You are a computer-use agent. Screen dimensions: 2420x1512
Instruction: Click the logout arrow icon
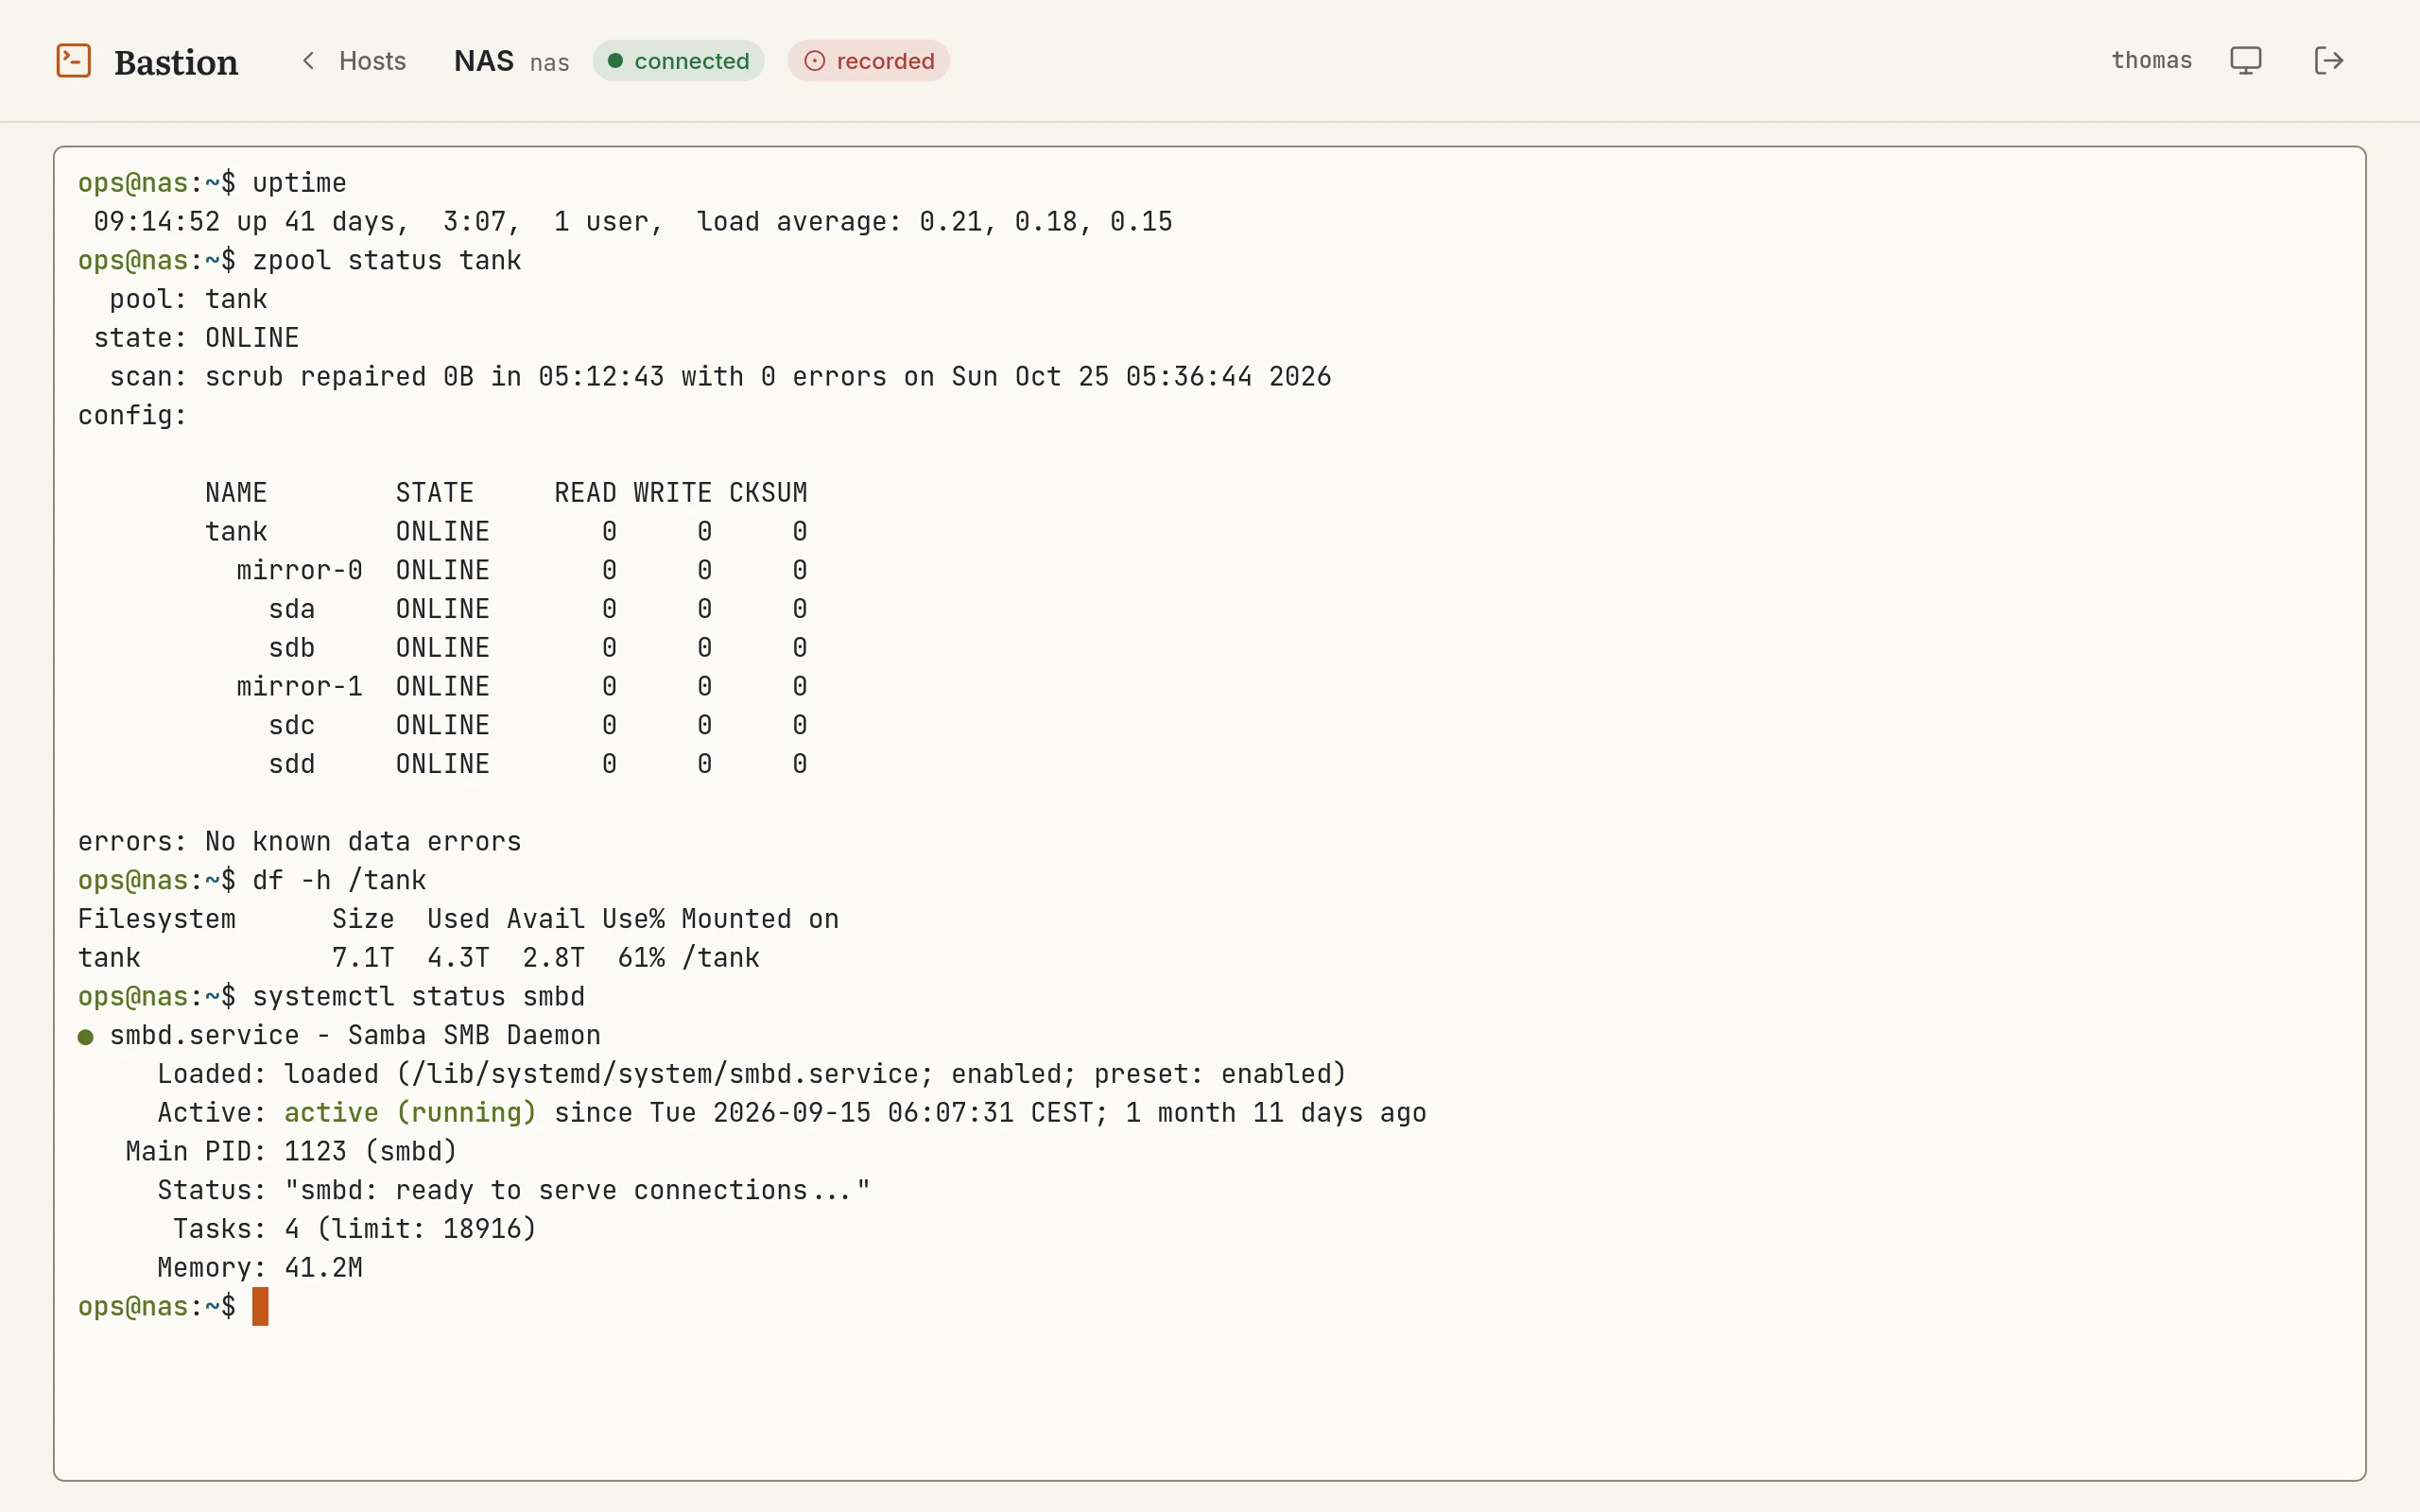tap(2329, 60)
